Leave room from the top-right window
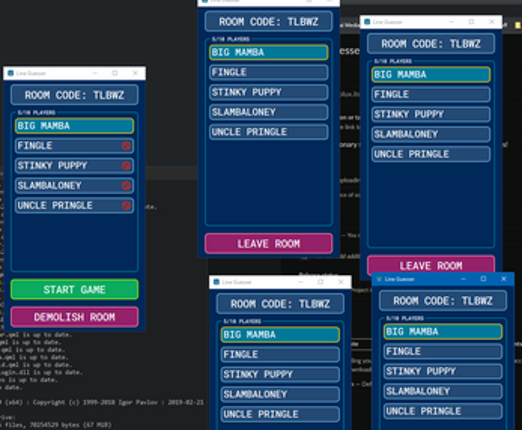This screenshot has height=430, width=522. [x=431, y=266]
